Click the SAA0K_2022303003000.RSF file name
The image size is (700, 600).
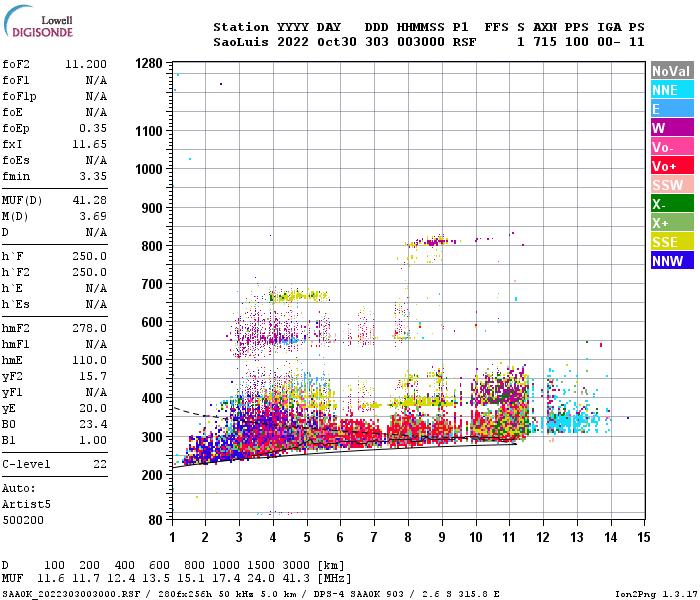(71, 594)
